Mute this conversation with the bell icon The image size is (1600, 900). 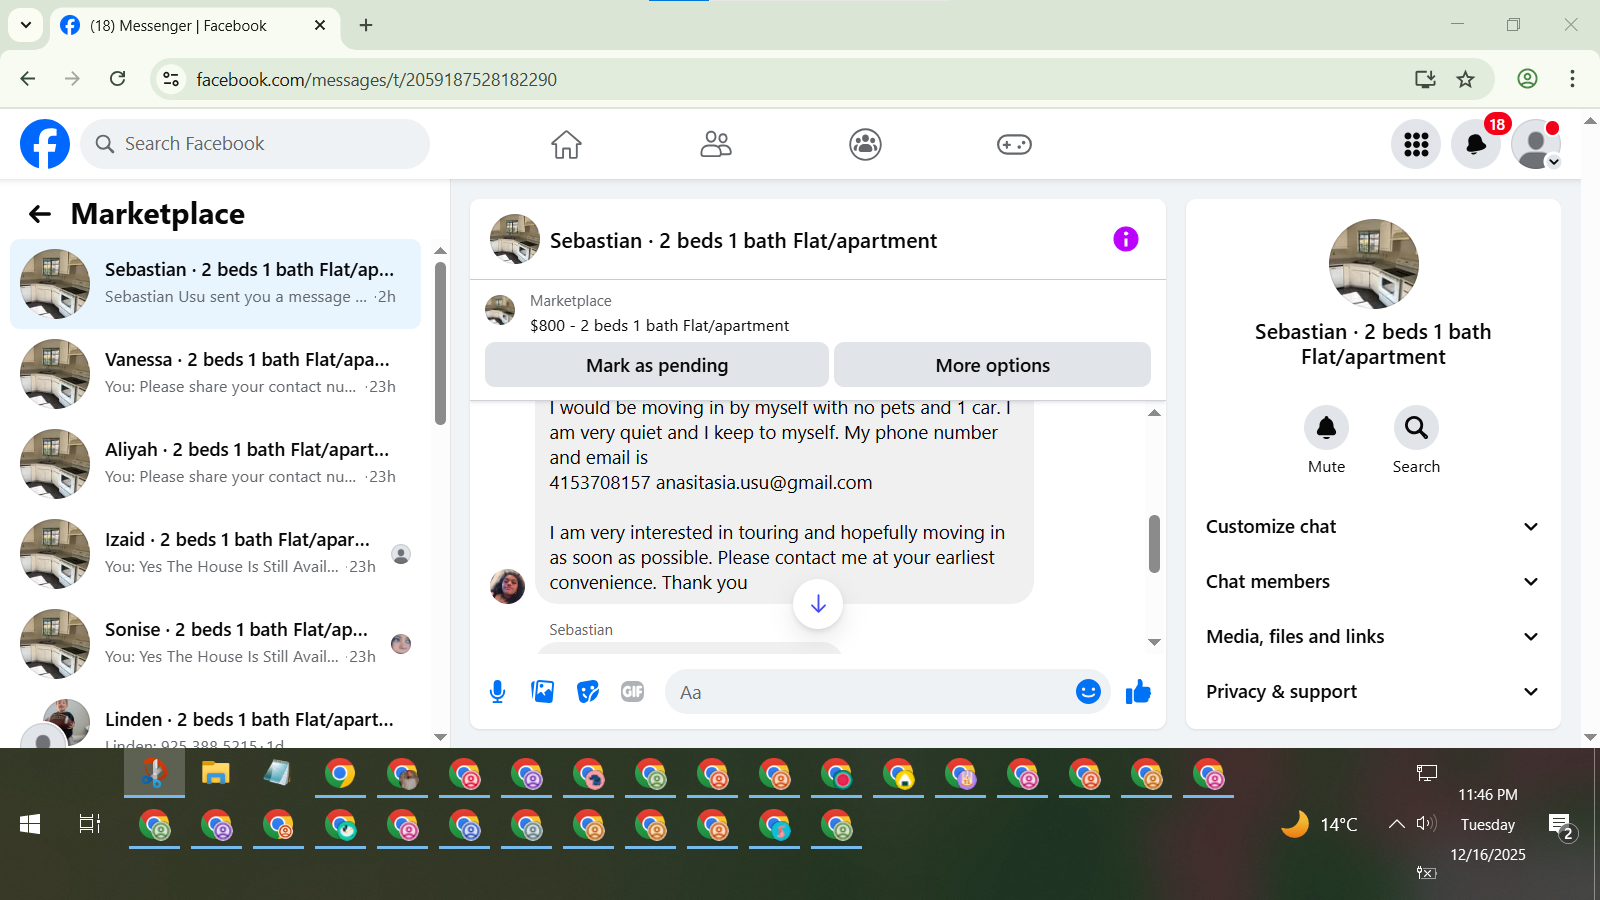pos(1327,428)
